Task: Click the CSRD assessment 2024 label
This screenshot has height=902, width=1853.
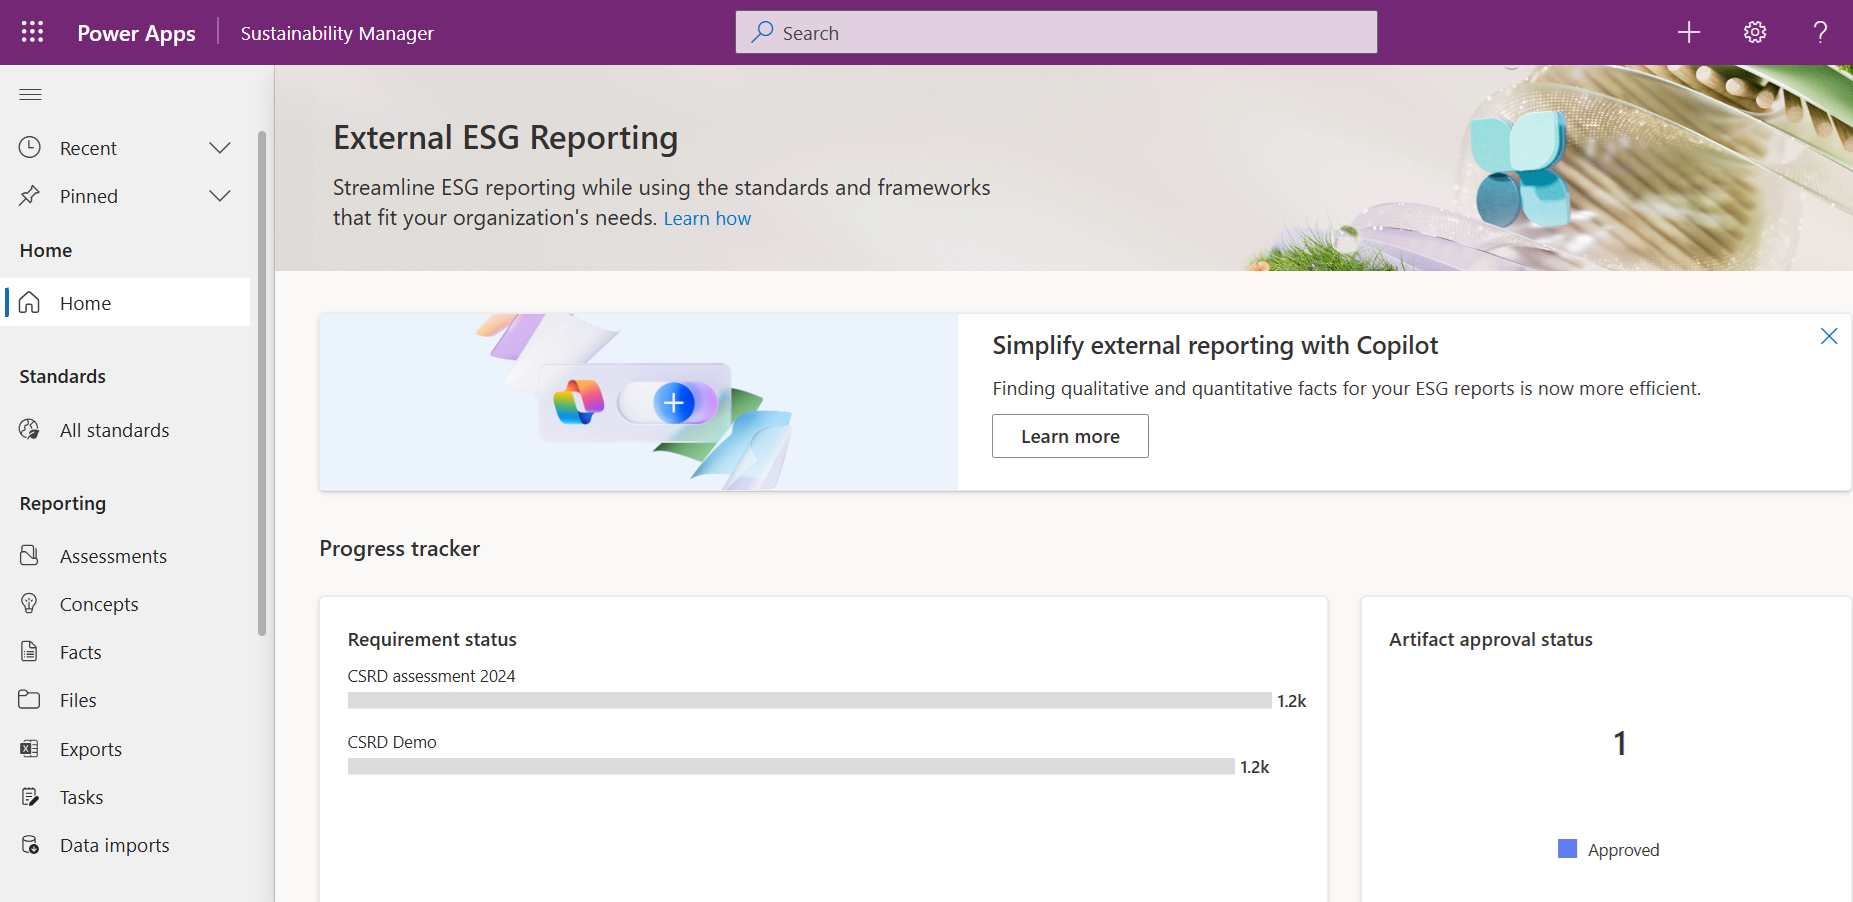Action: tap(431, 676)
